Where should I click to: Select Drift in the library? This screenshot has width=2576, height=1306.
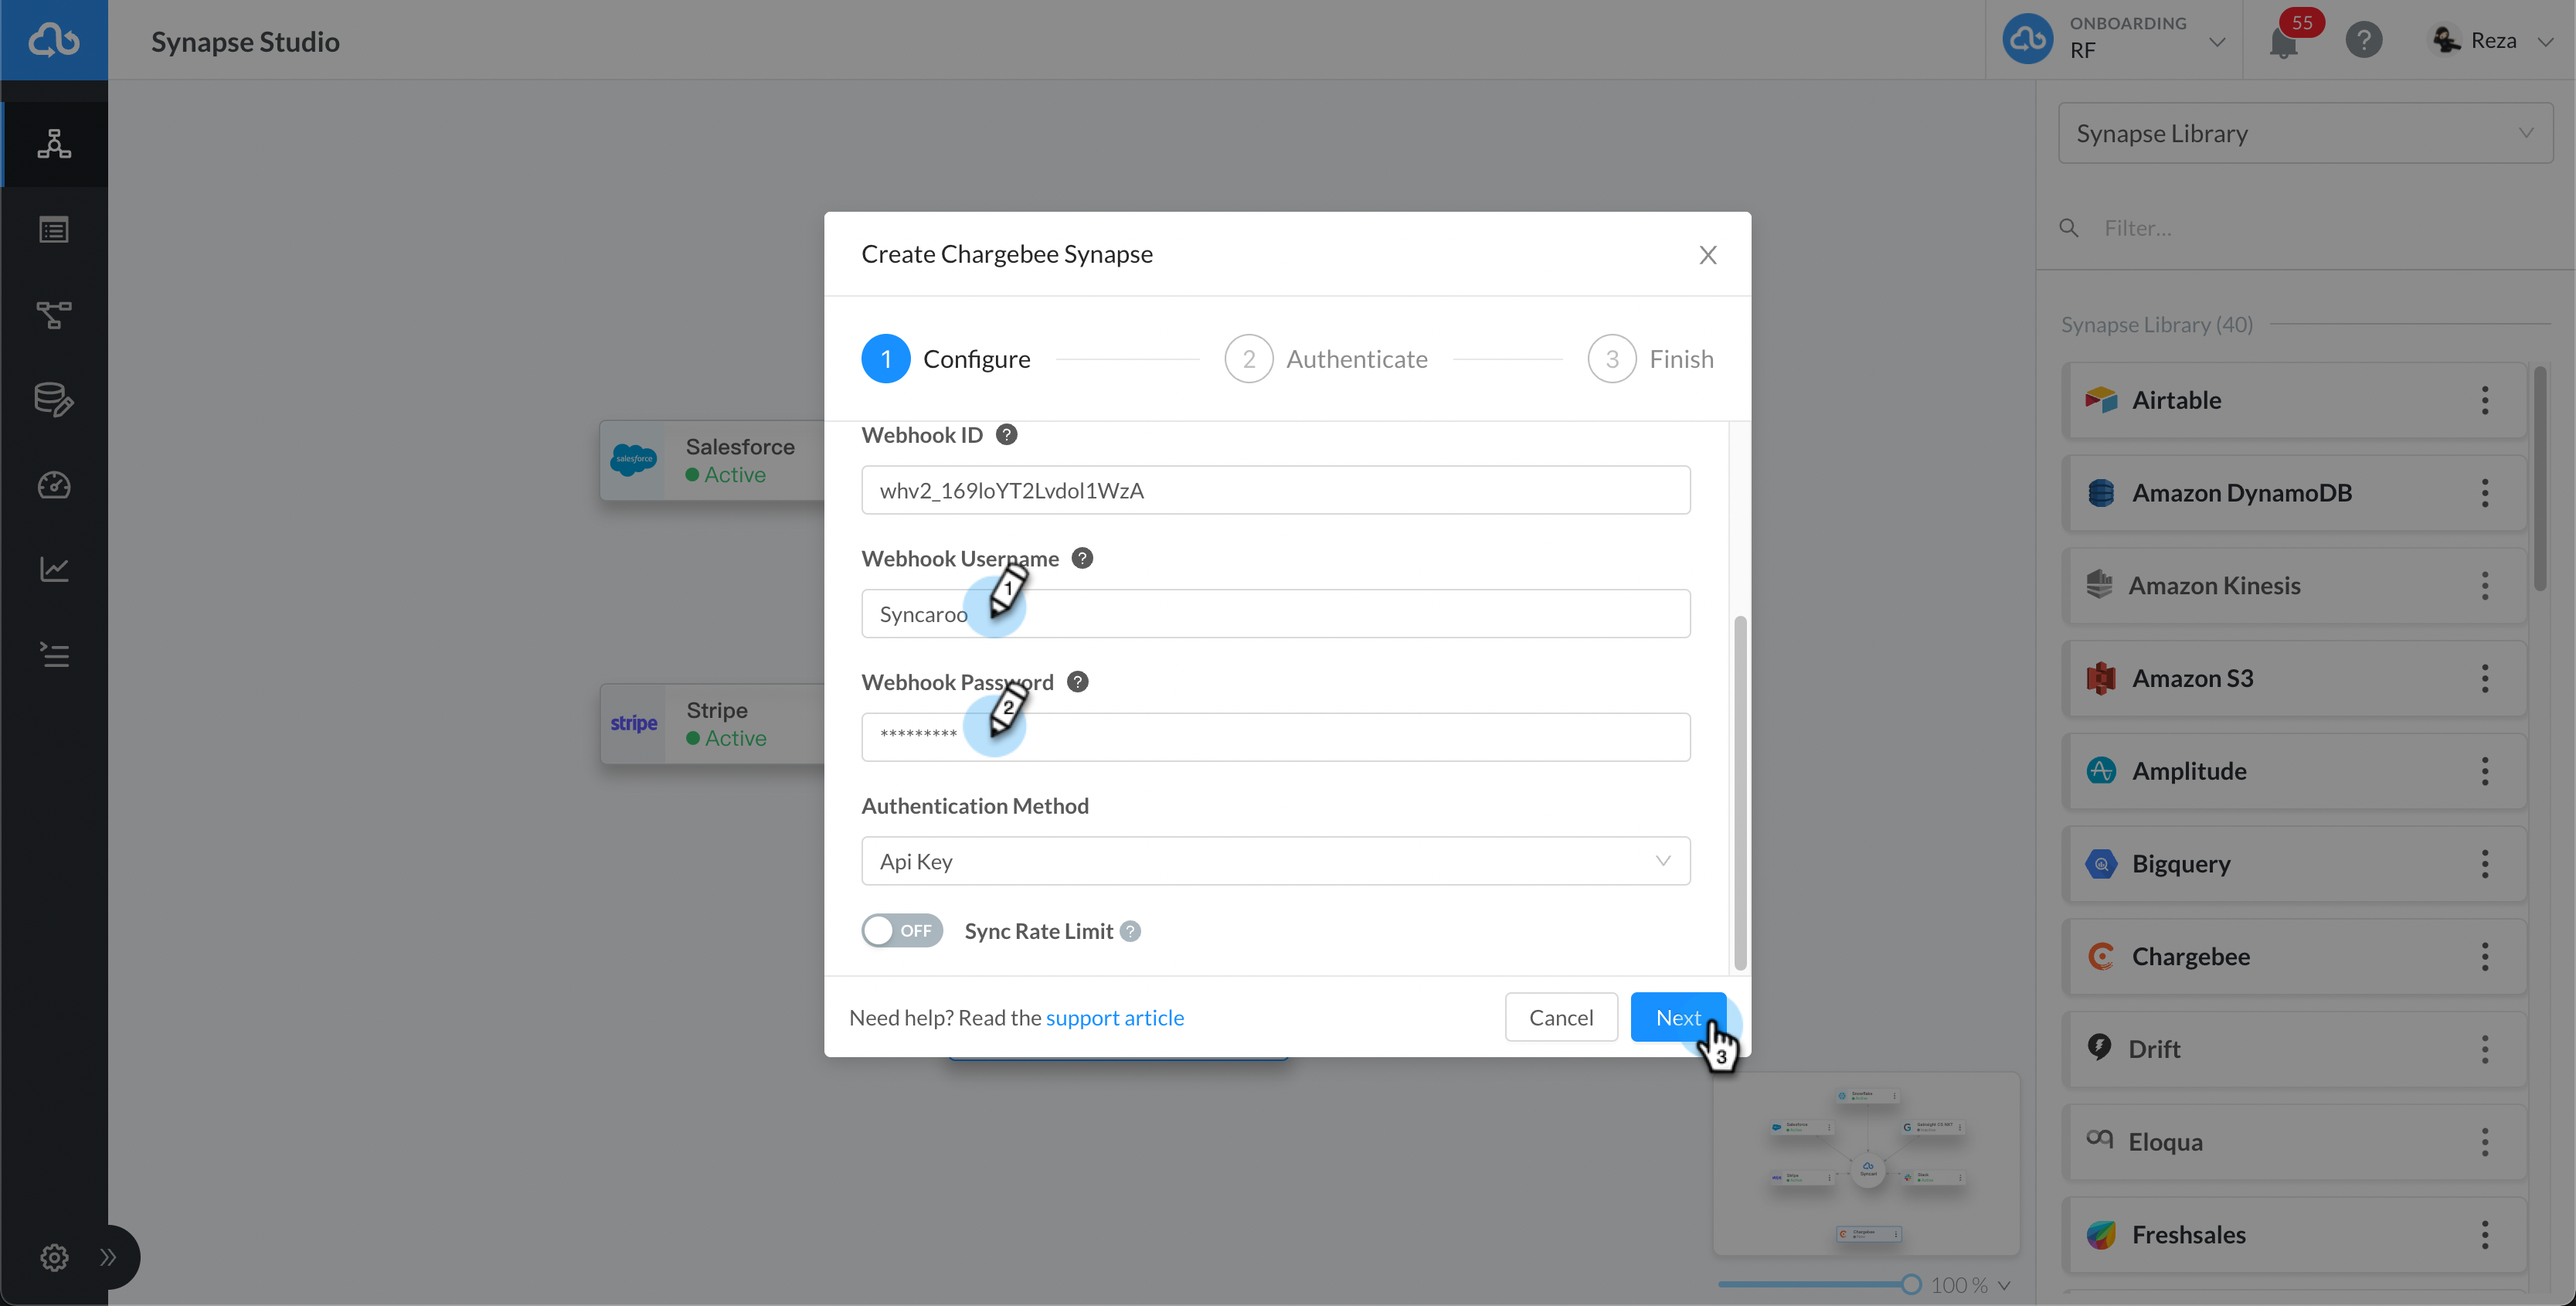[x=2294, y=1049]
